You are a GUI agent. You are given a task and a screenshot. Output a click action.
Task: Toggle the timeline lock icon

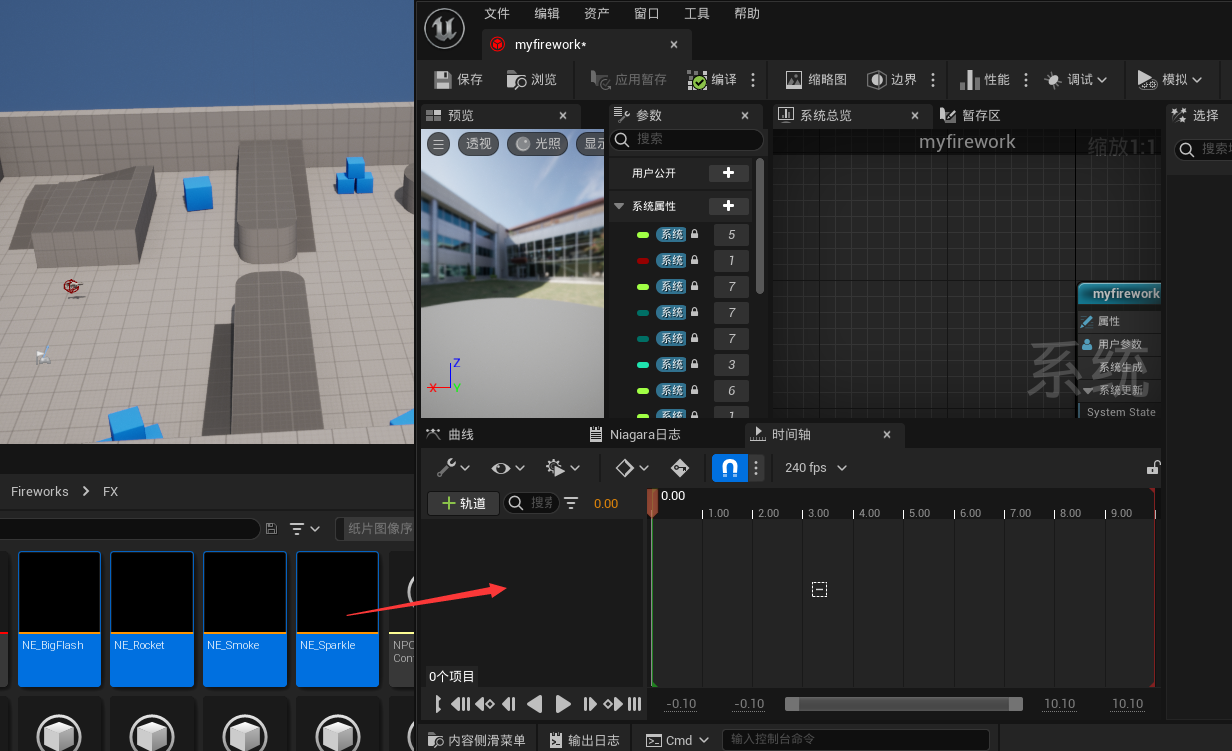(x=1153, y=467)
